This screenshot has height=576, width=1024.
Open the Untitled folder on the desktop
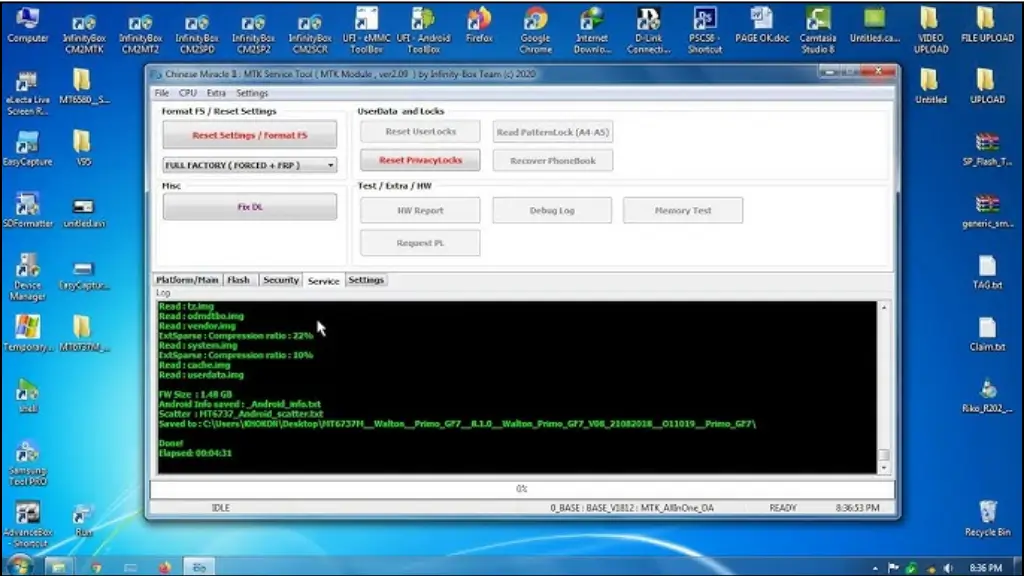931,87
